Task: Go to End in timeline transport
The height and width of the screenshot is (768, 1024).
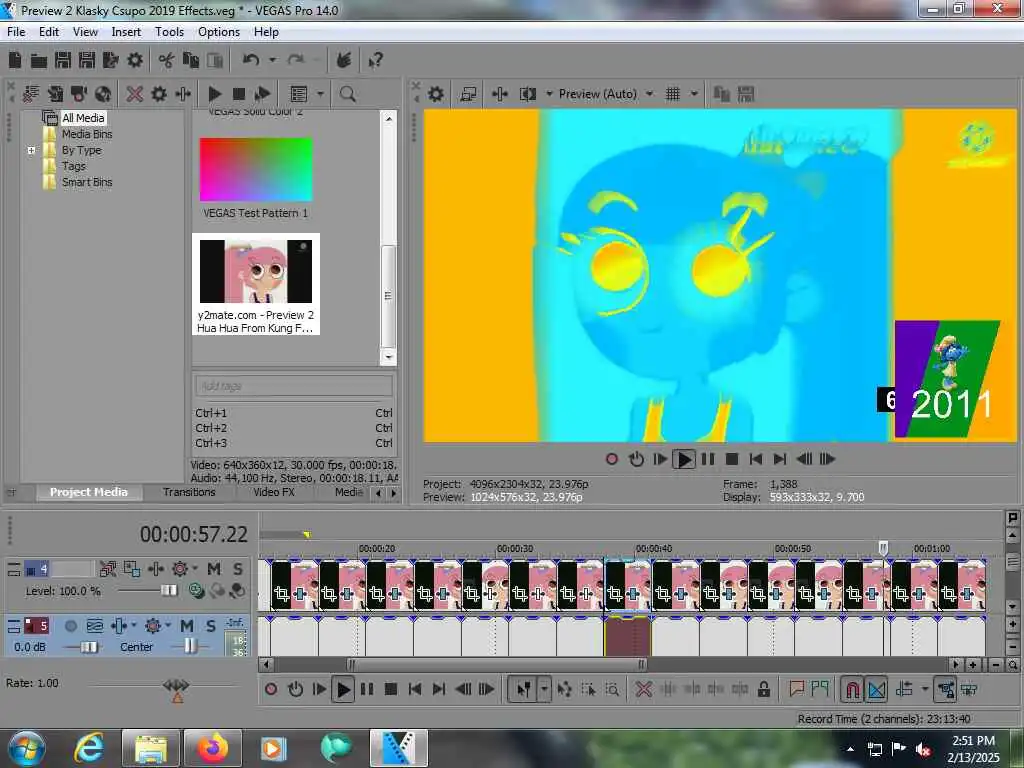Action: [439, 689]
